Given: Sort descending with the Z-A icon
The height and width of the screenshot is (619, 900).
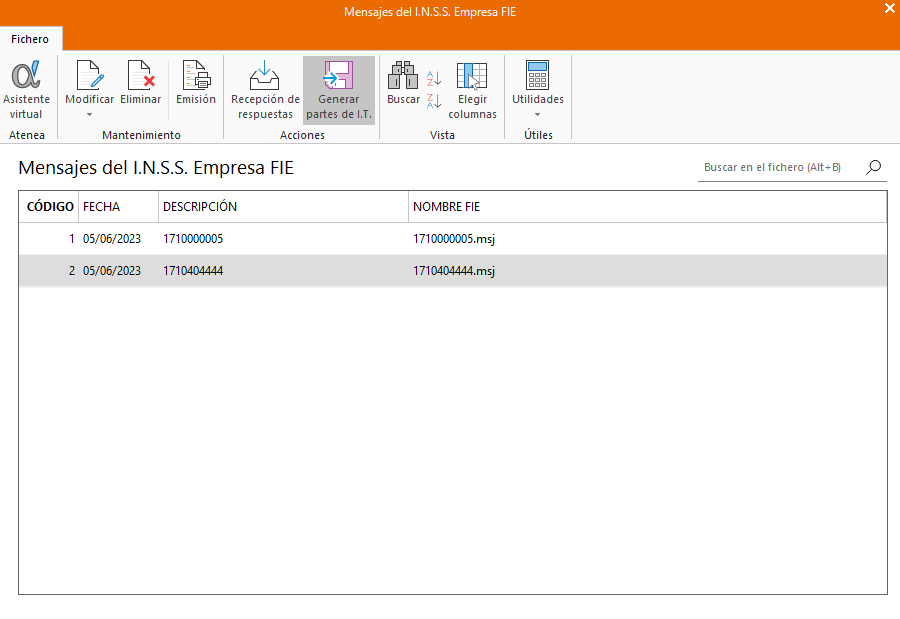Looking at the screenshot, I should click(x=434, y=100).
